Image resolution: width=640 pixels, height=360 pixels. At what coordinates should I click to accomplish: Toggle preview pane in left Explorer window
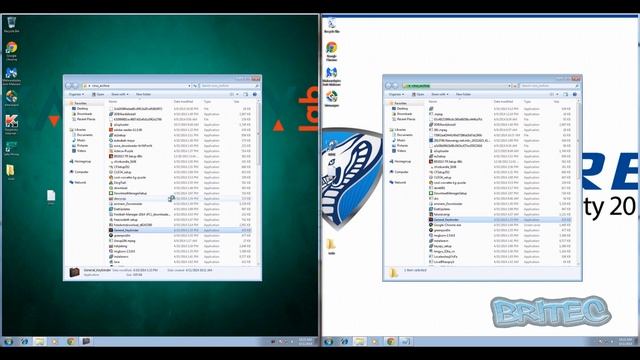click(246, 94)
